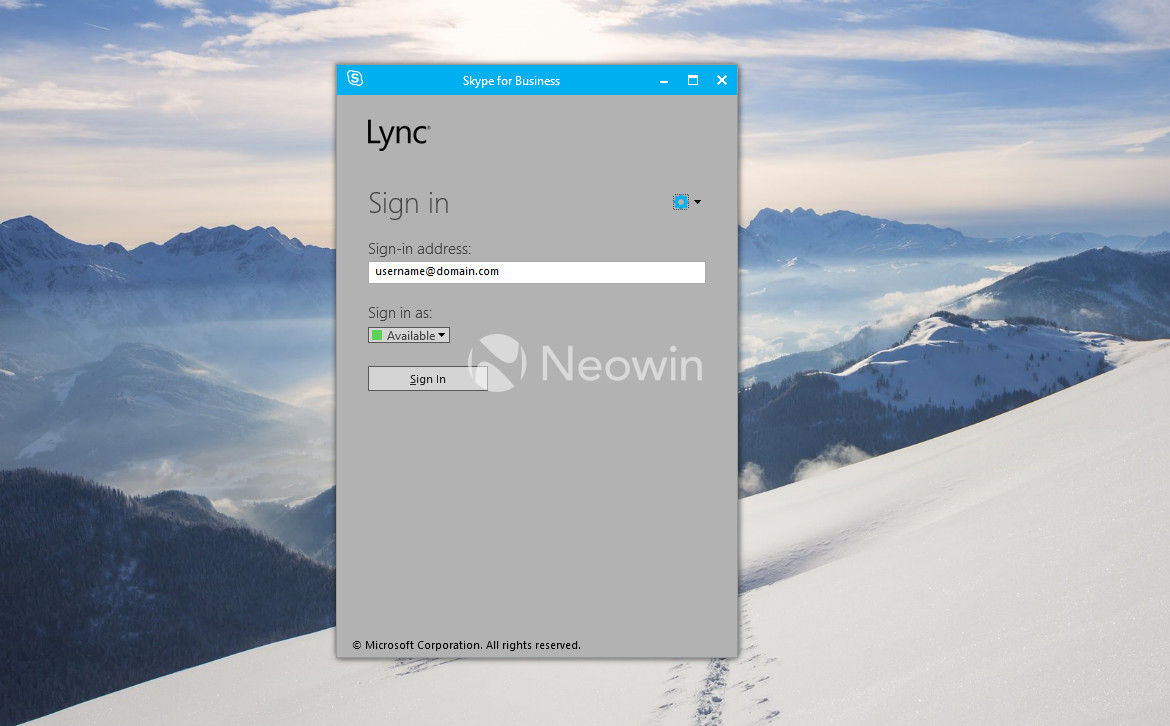Click the 'Sign in' heading
Viewport: 1170px width, 726px height.
click(x=409, y=204)
